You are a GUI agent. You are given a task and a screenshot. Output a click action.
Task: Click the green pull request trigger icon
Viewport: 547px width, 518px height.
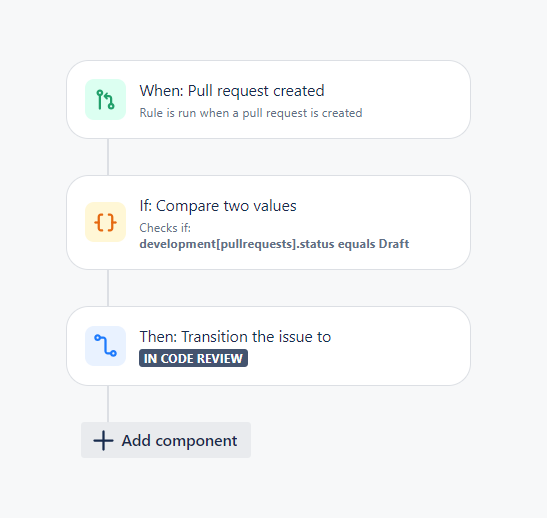click(x=105, y=99)
